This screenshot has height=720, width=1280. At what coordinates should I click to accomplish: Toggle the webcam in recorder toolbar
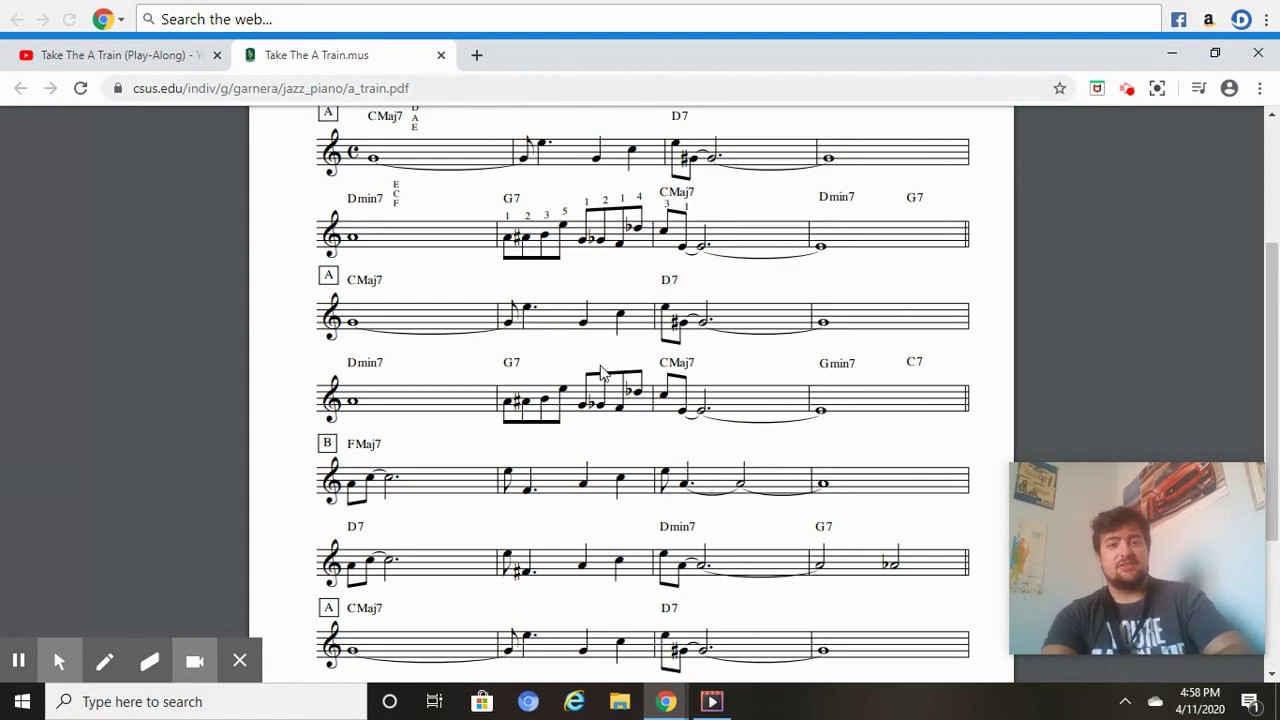pyautogui.click(x=195, y=661)
